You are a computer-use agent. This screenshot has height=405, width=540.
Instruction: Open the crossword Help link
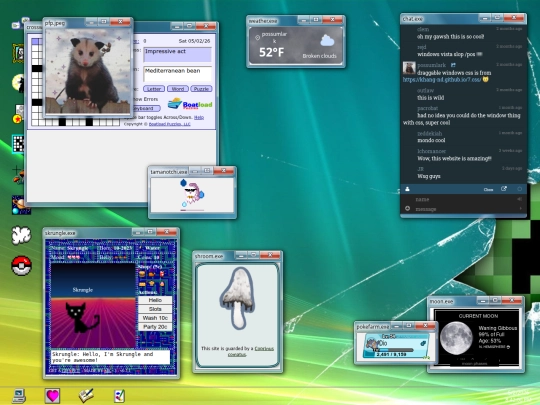pos(199,117)
